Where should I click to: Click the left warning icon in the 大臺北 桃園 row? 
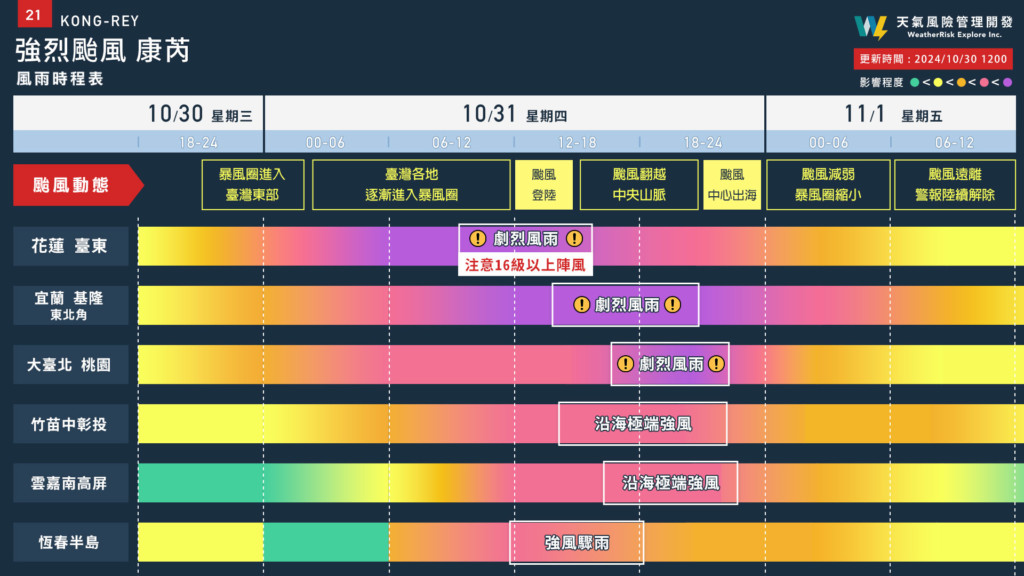[x=626, y=364]
